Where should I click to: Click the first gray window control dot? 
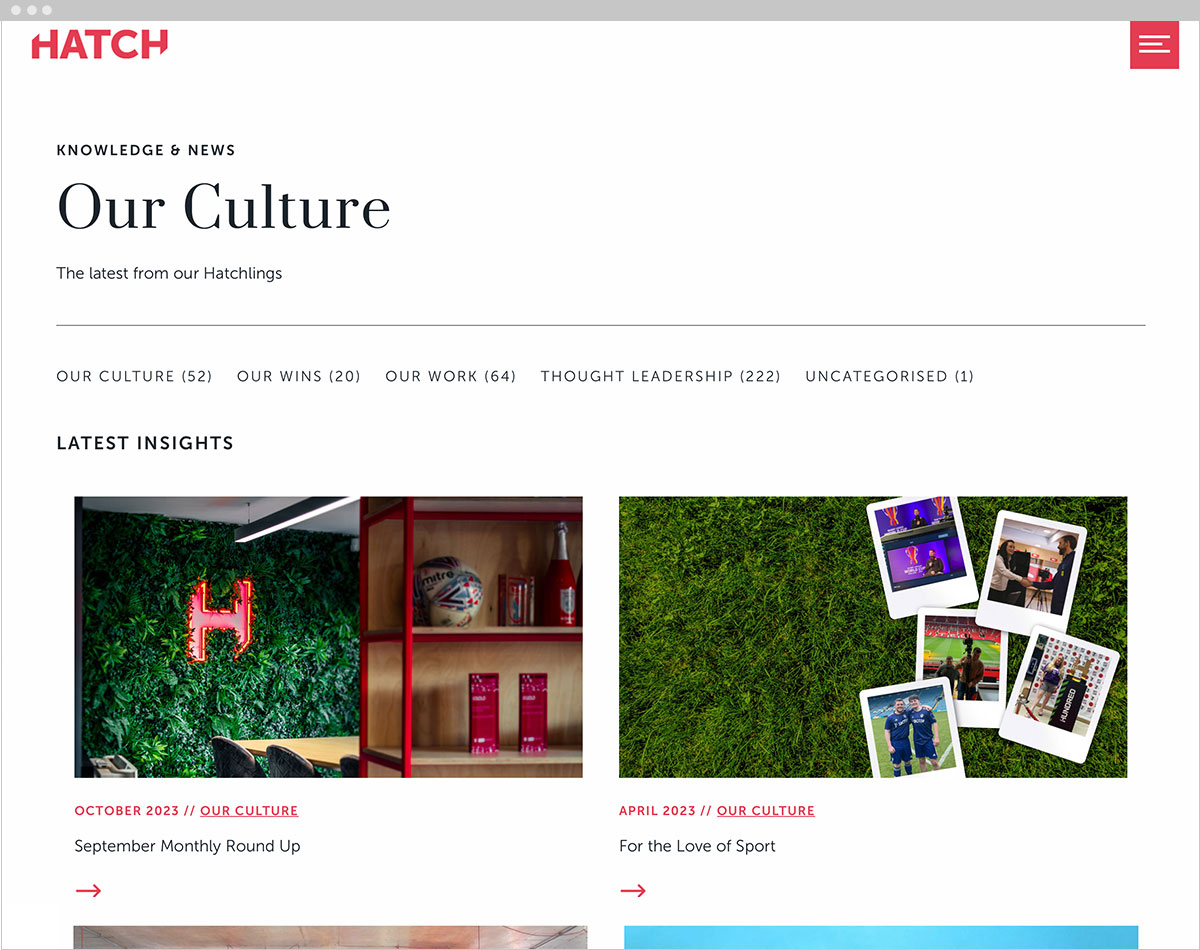tap(16, 10)
